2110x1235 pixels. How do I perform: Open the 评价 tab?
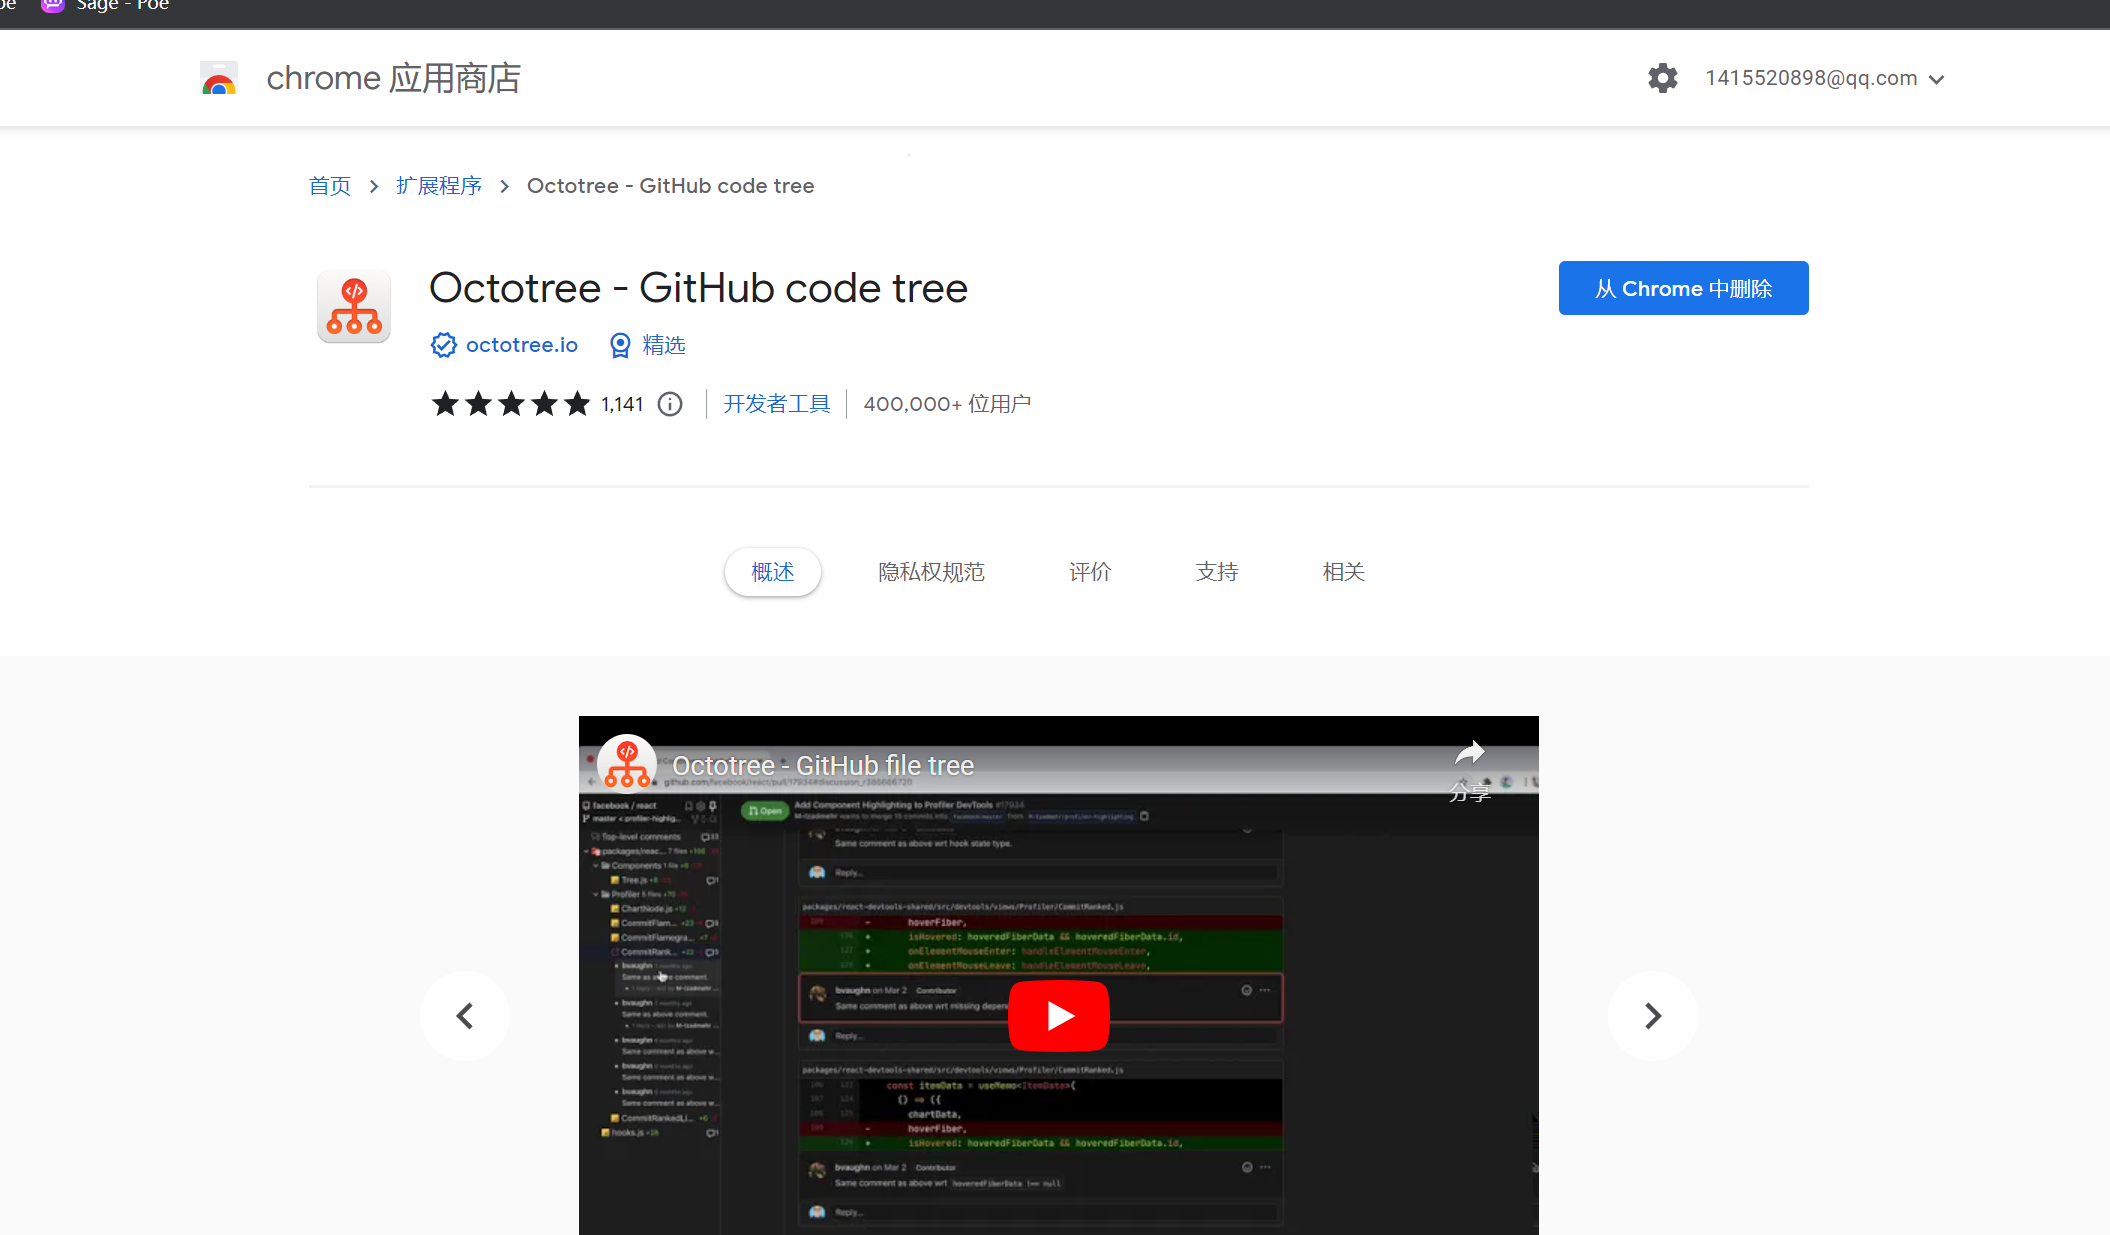click(x=1090, y=572)
